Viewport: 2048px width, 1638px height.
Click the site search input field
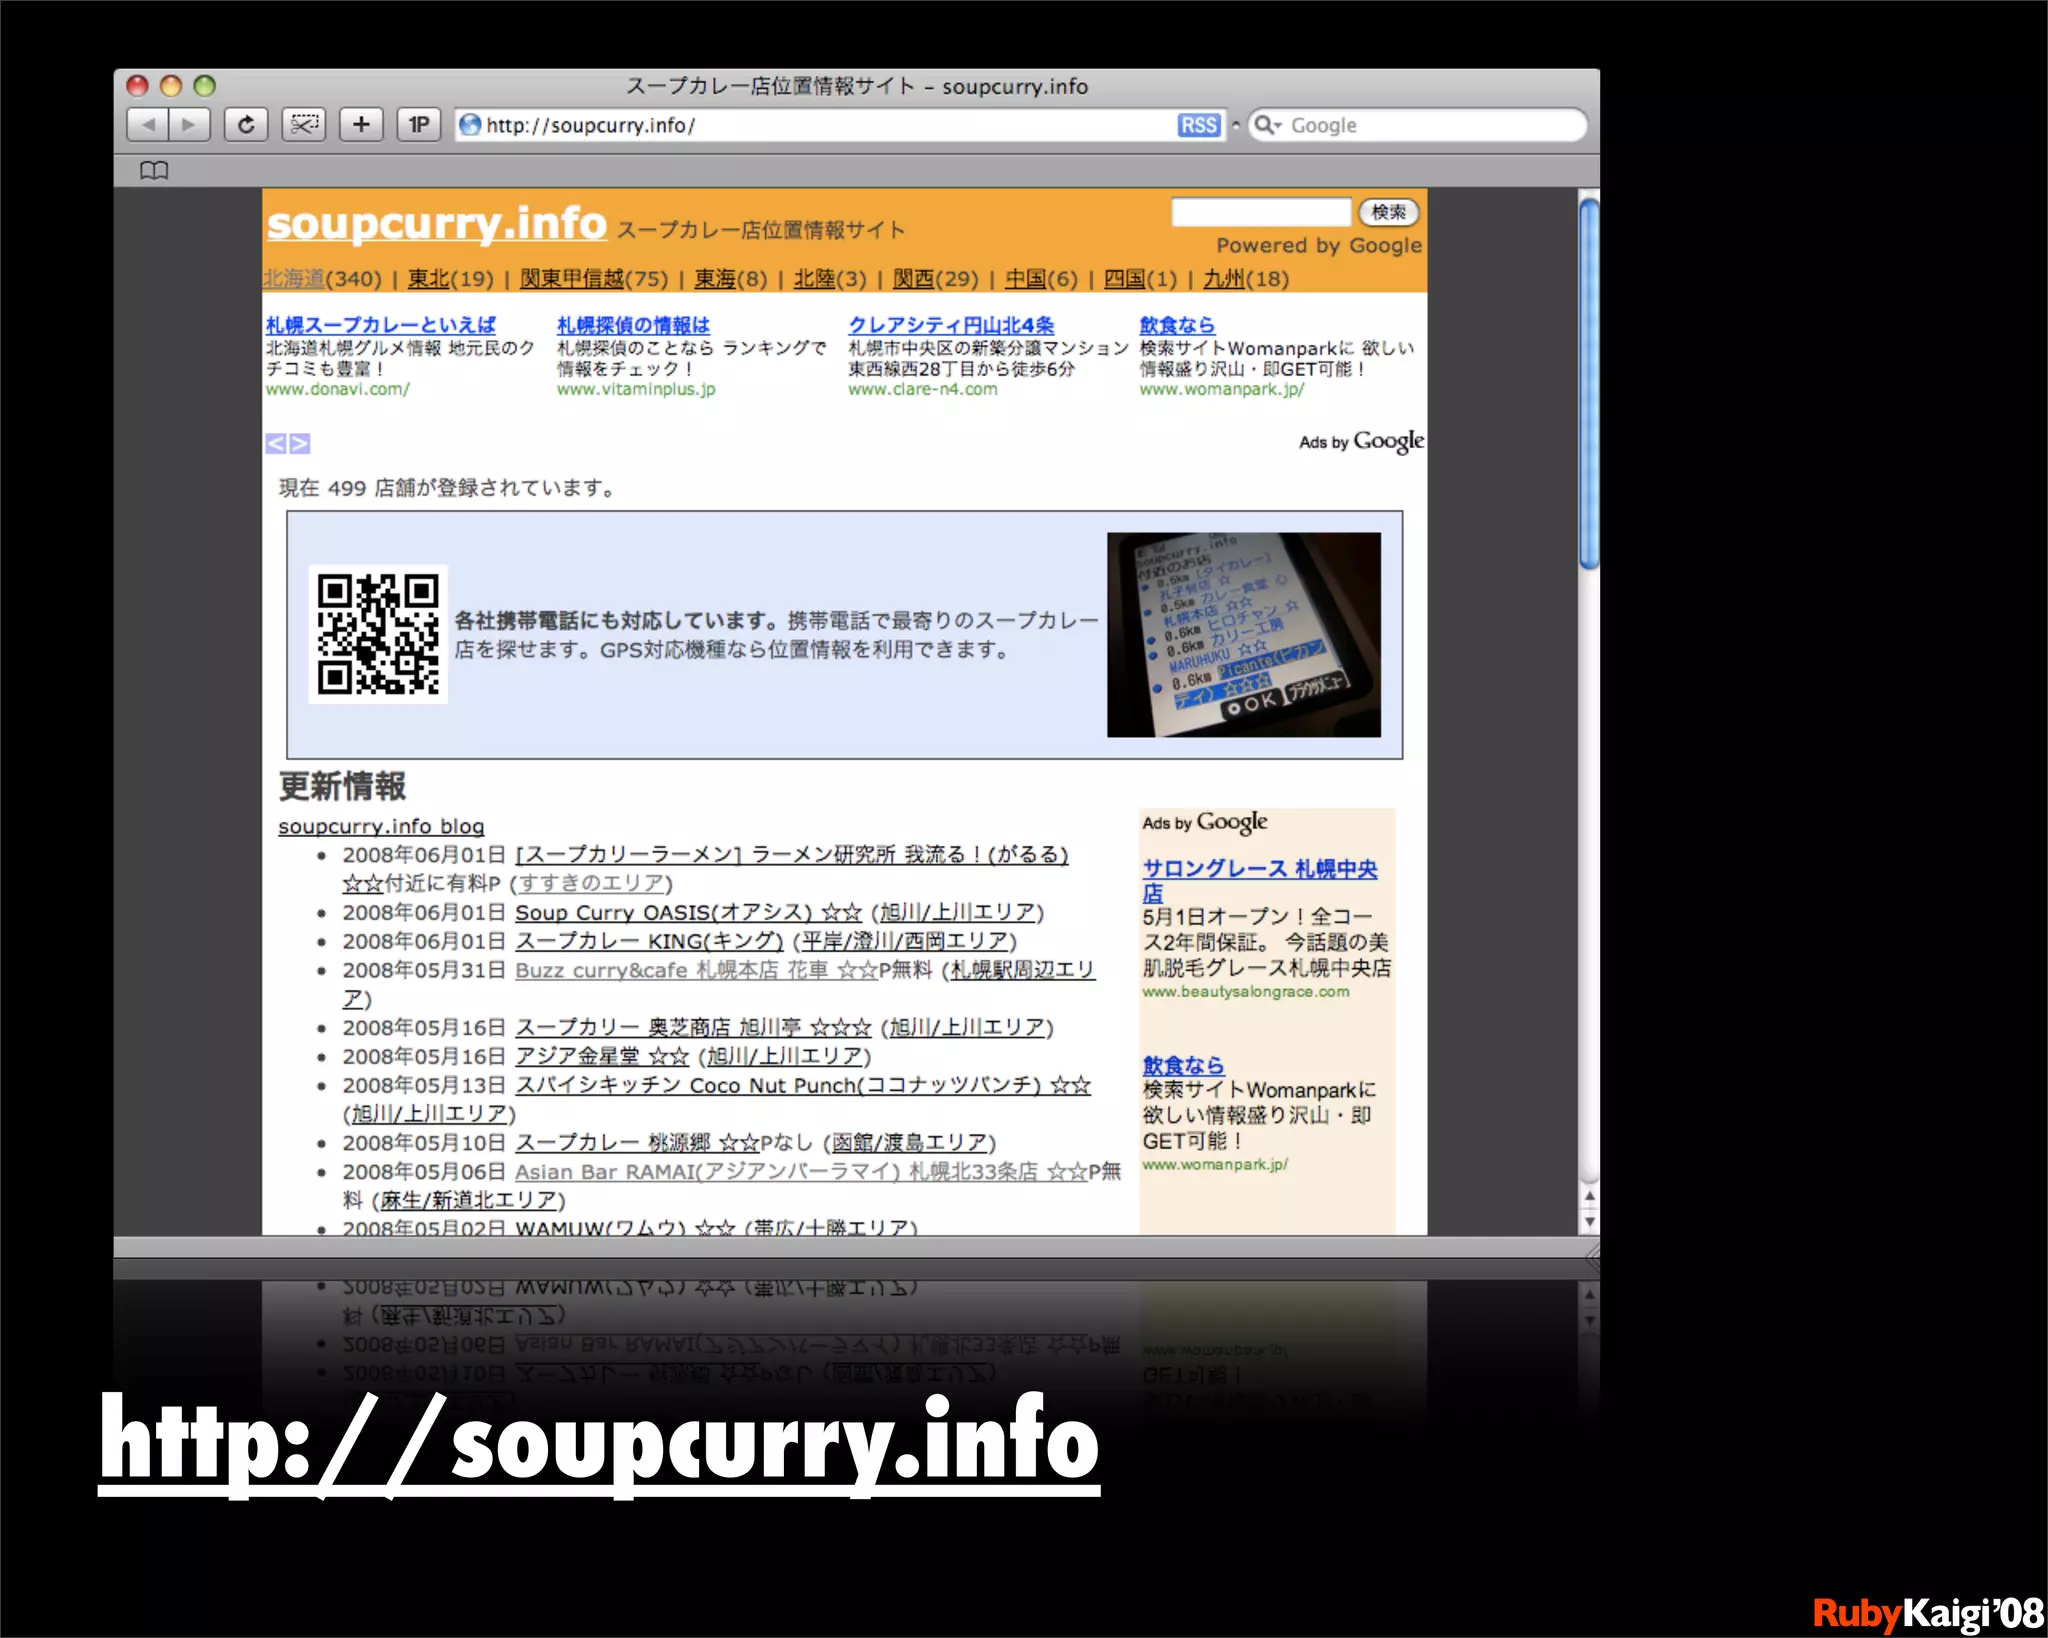click(x=1260, y=212)
